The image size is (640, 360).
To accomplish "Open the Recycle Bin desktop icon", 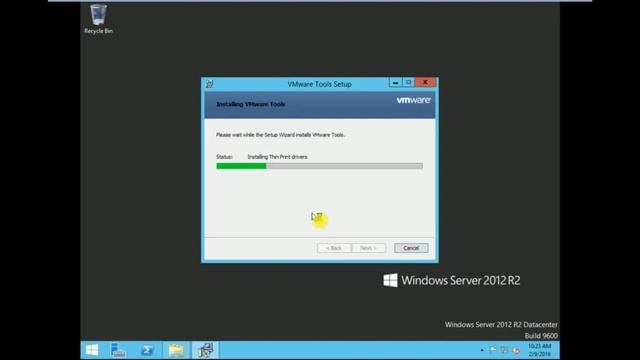I will pos(98,19).
